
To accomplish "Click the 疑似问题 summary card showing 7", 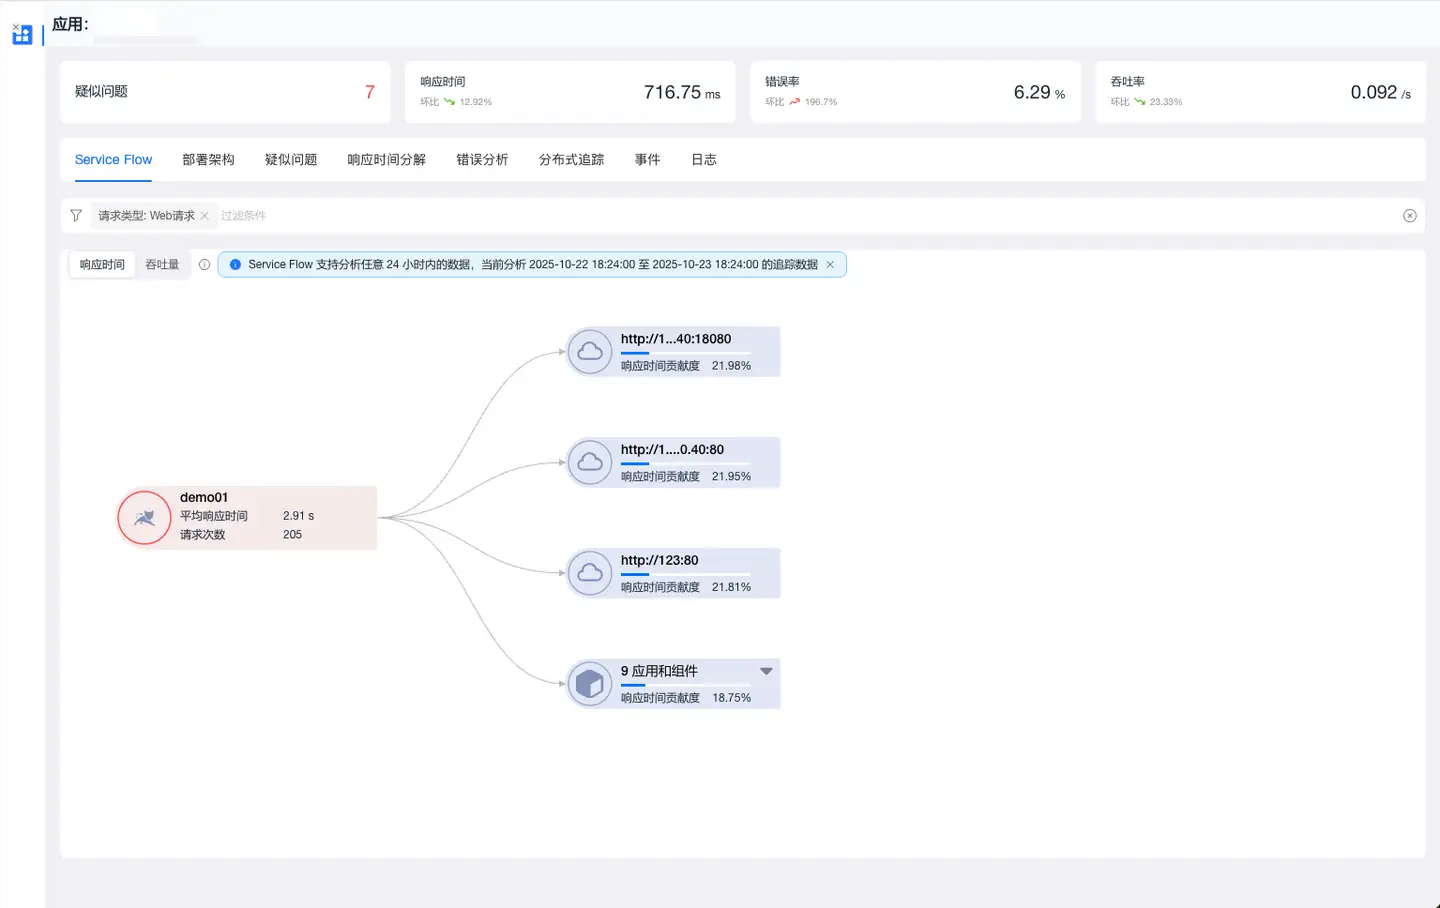I will 225,92.
